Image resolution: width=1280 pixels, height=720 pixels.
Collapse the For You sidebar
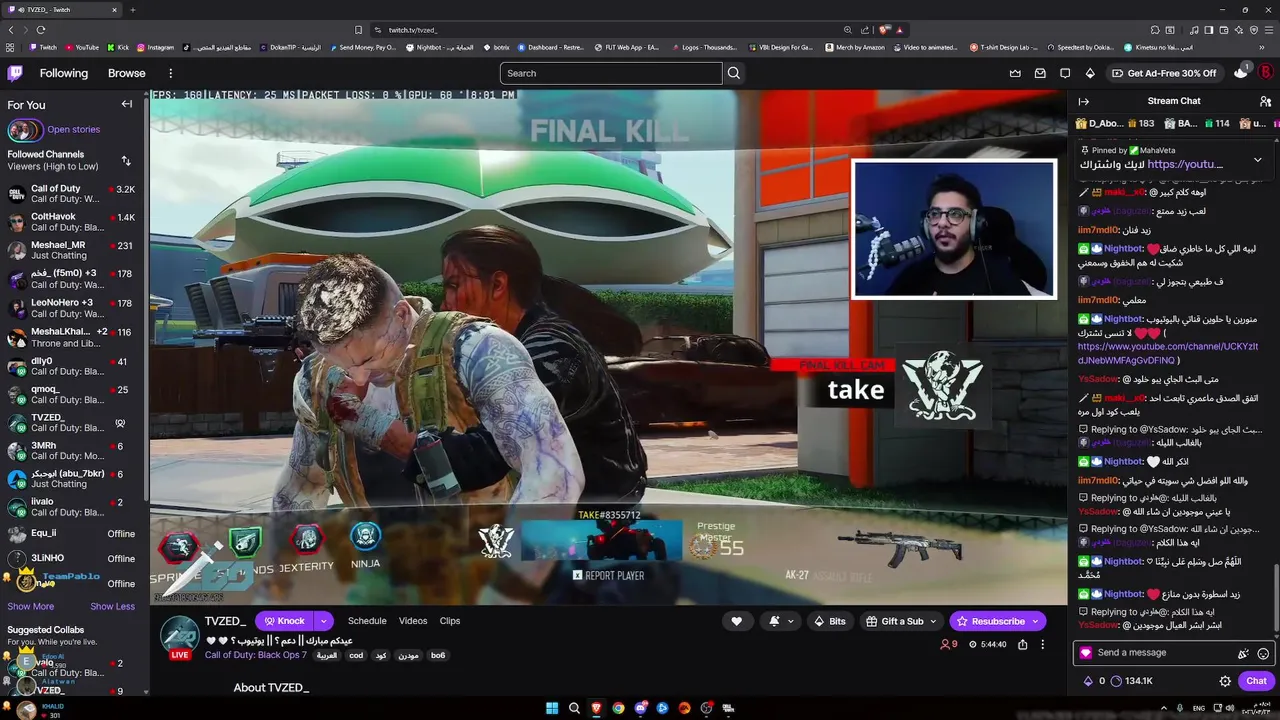[127, 104]
